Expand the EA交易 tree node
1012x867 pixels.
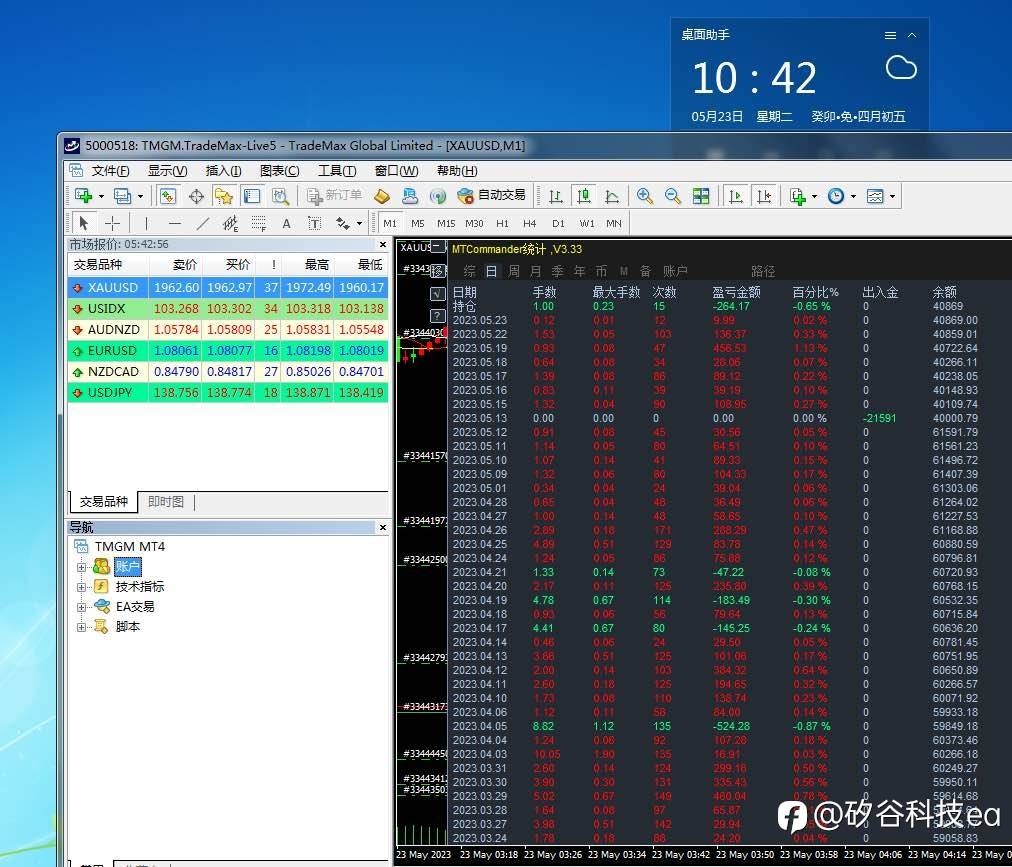tap(82, 607)
